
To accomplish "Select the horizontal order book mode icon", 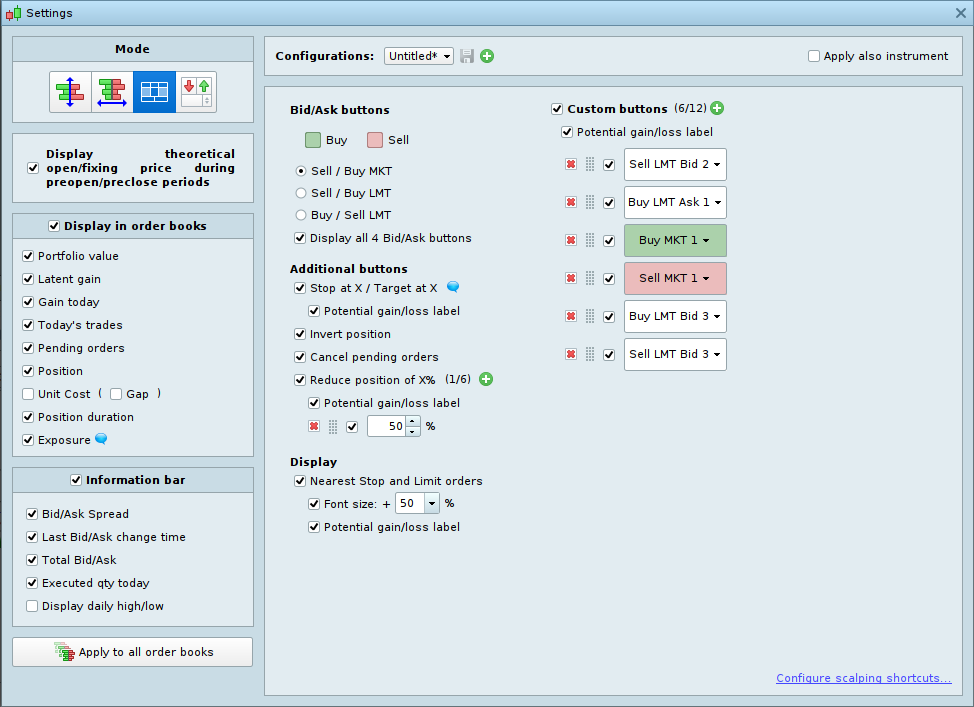I will tap(112, 91).
